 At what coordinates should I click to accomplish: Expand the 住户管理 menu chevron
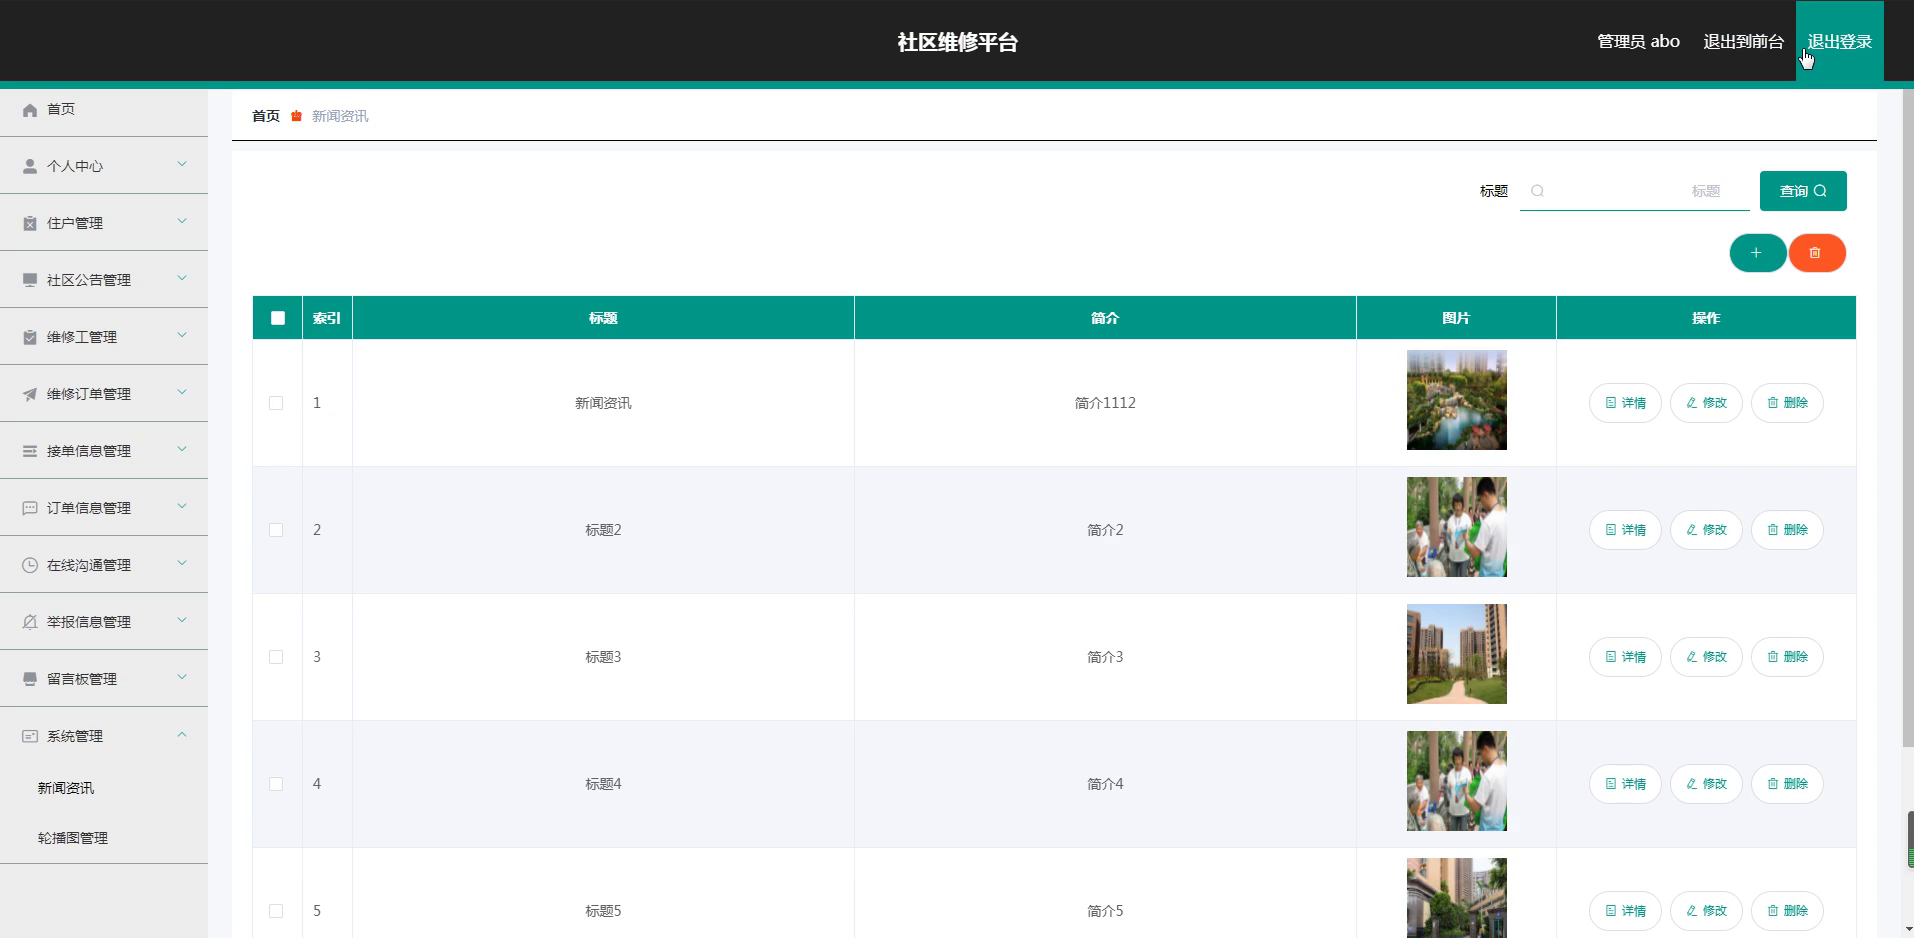182,221
